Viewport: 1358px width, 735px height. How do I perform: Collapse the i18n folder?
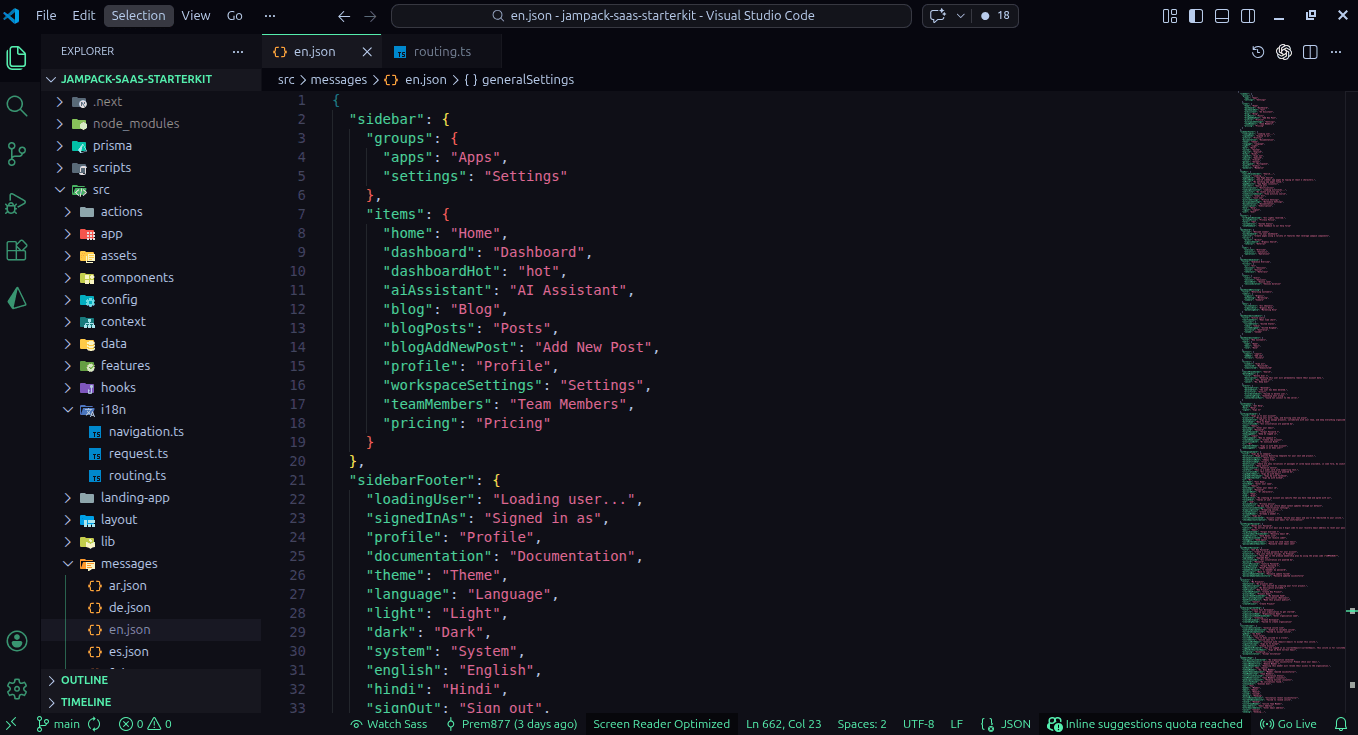click(151, 410)
